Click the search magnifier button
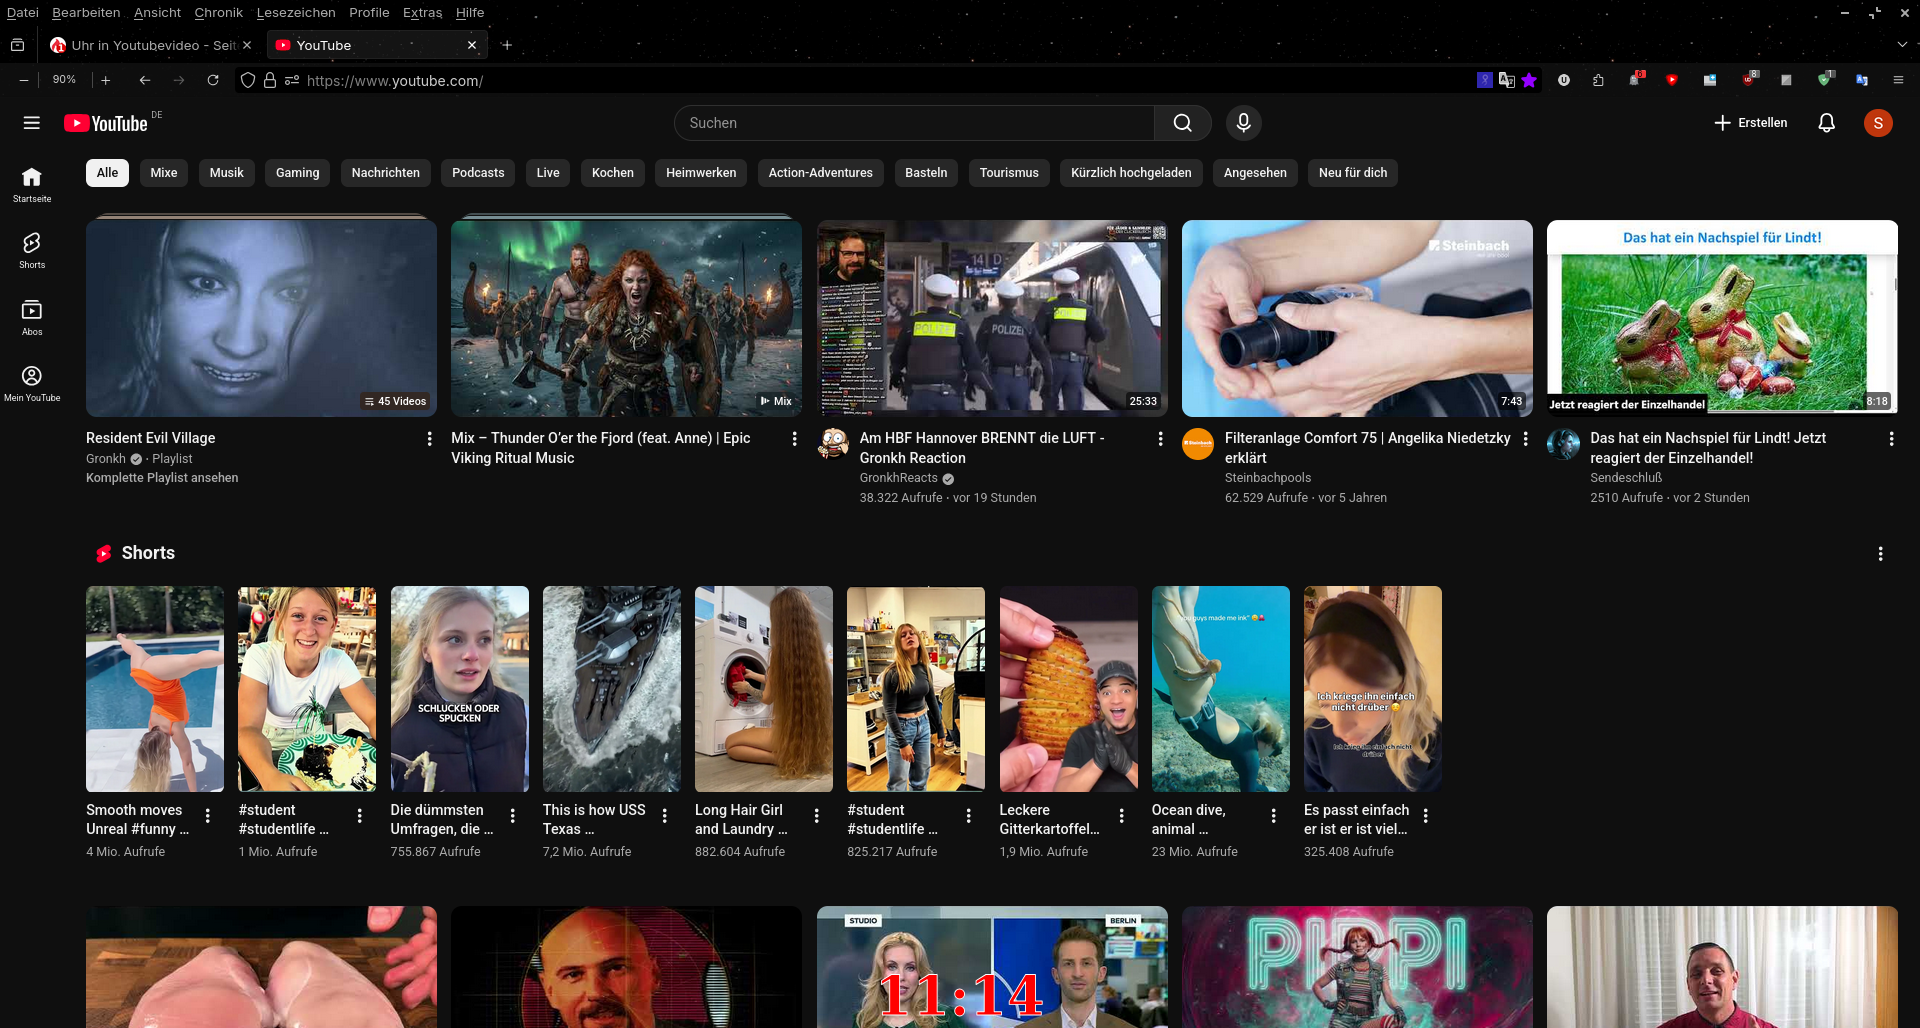 click(x=1182, y=123)
